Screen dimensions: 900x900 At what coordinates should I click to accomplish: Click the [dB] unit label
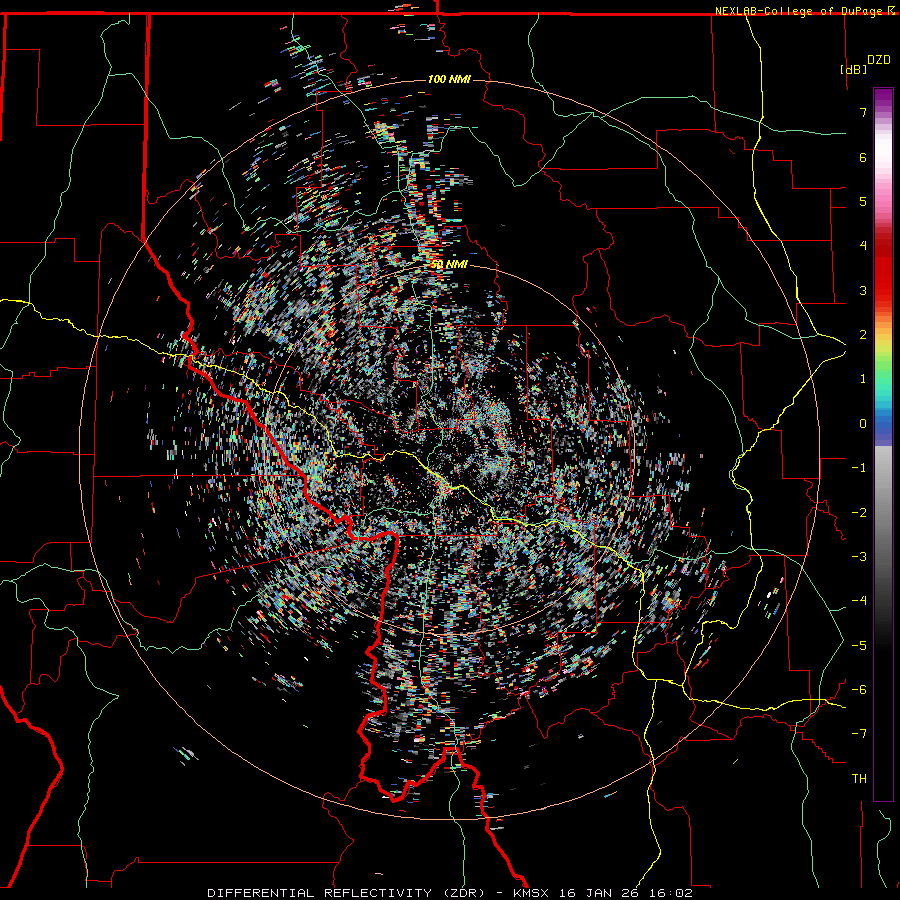853,69
